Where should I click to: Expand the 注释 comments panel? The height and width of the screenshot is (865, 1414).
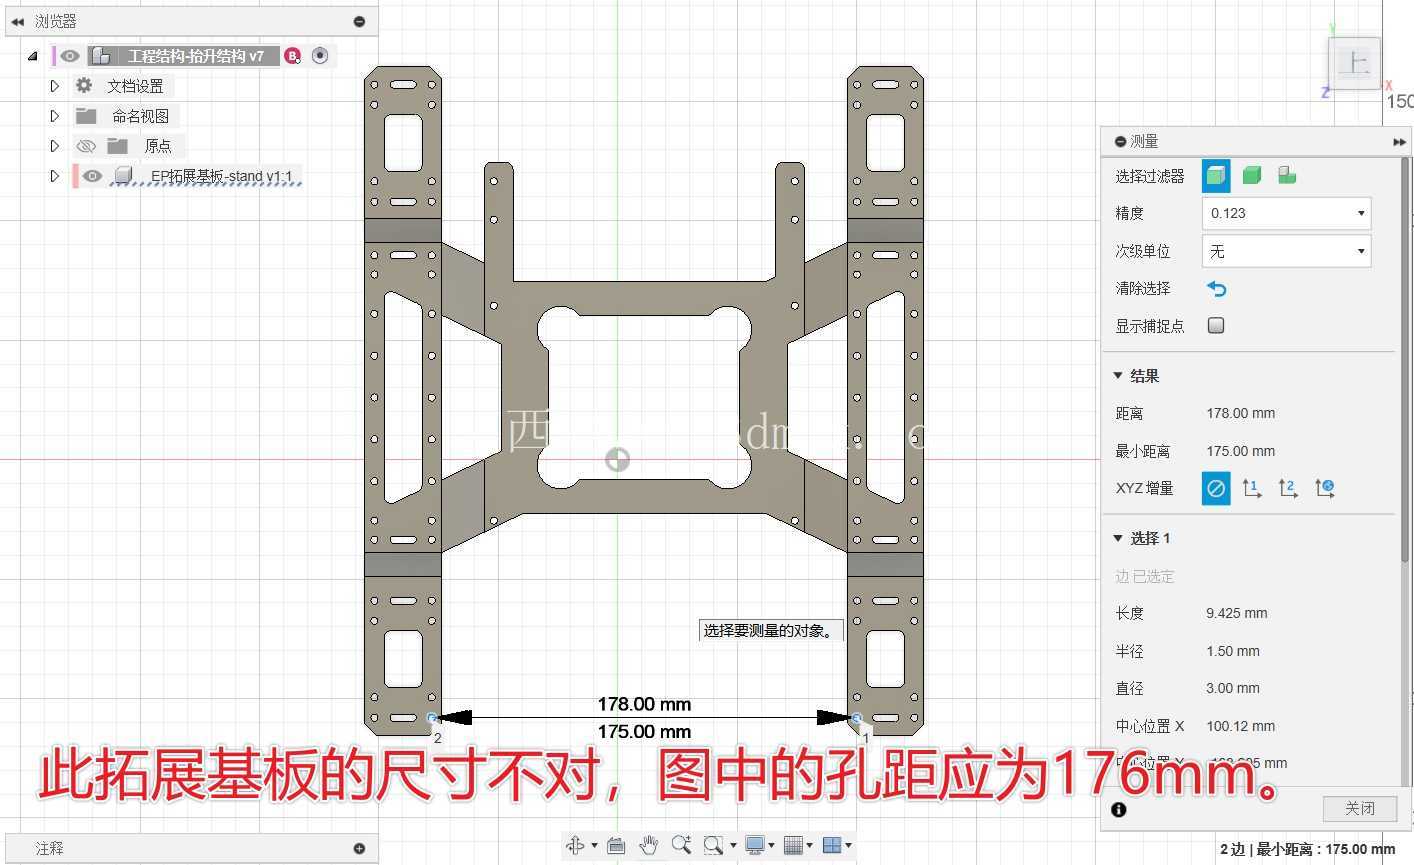359,848
